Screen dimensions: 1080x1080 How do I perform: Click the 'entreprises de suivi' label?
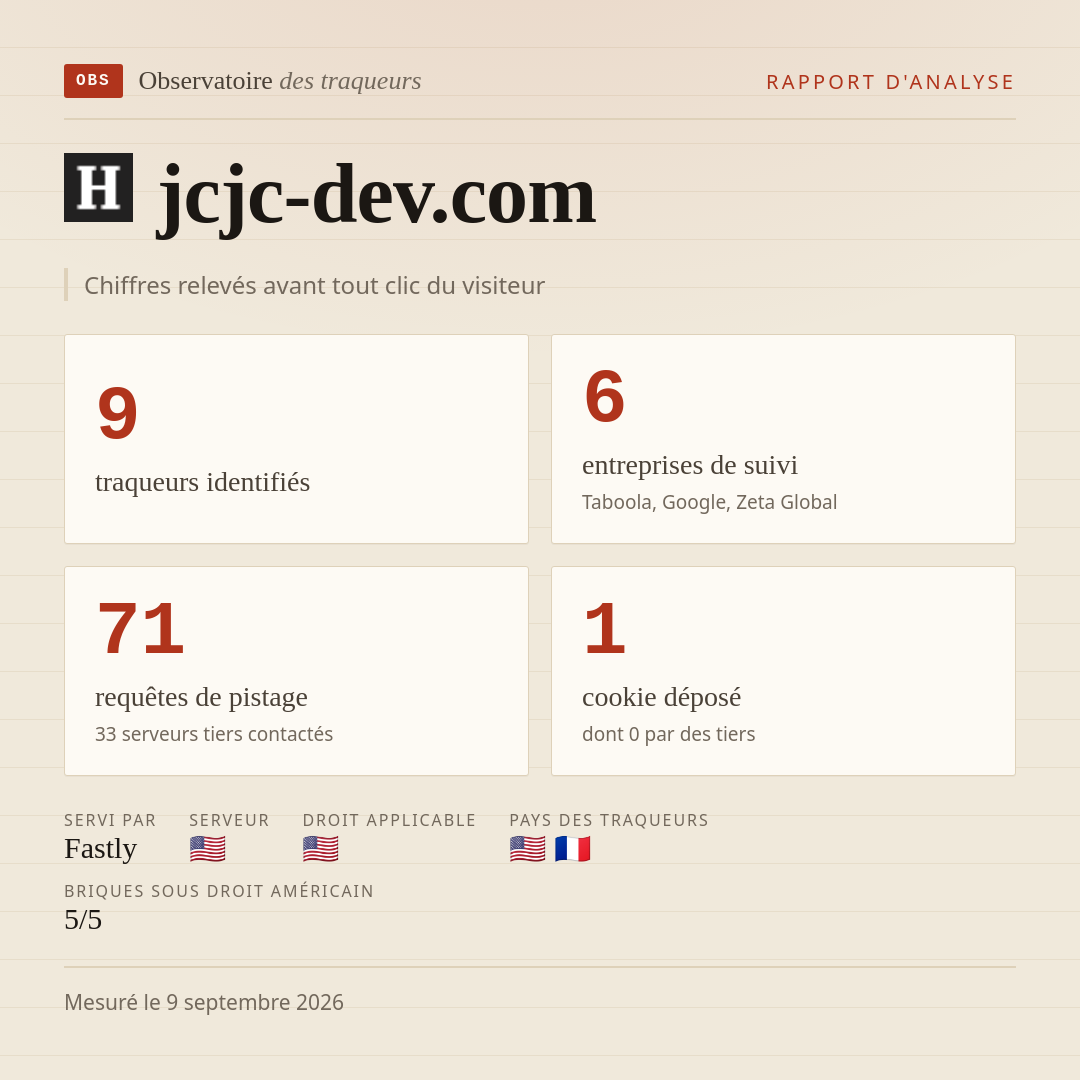[689, 465]
